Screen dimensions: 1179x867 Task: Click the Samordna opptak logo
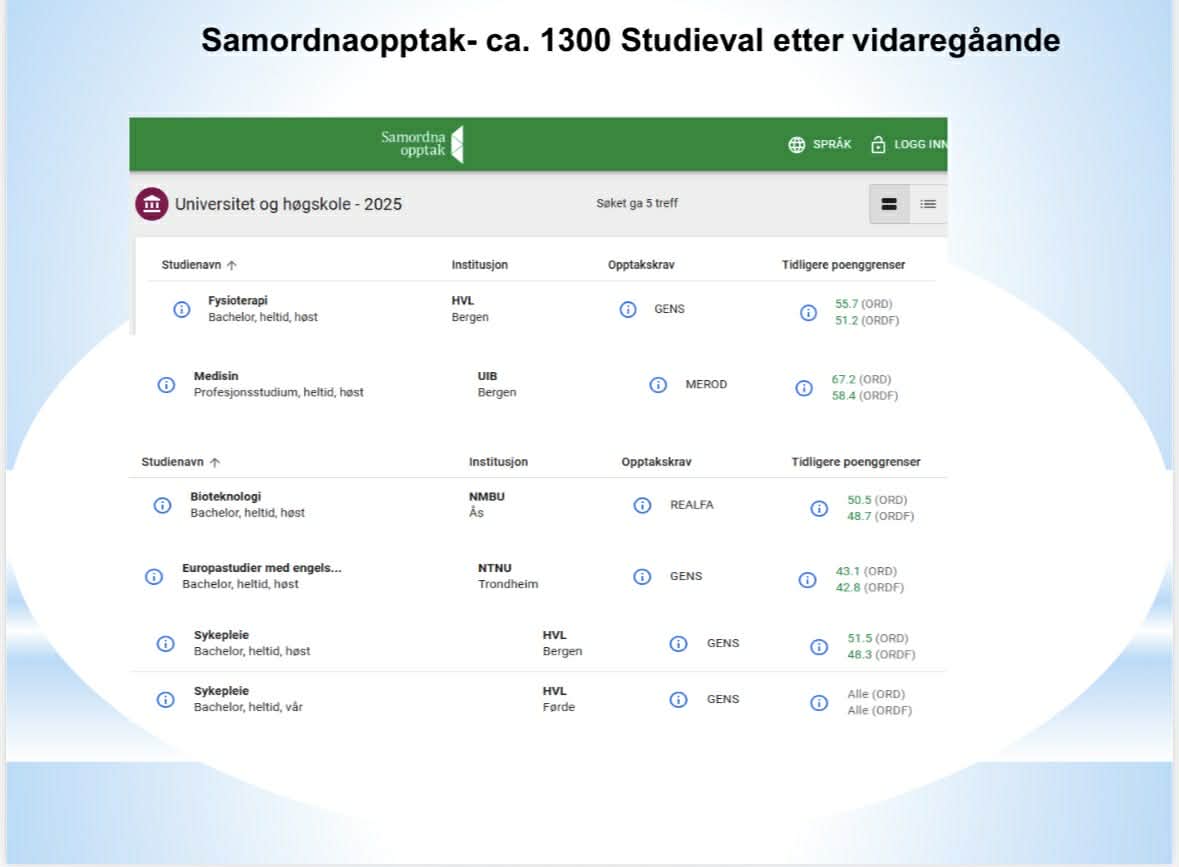point(422,144)
